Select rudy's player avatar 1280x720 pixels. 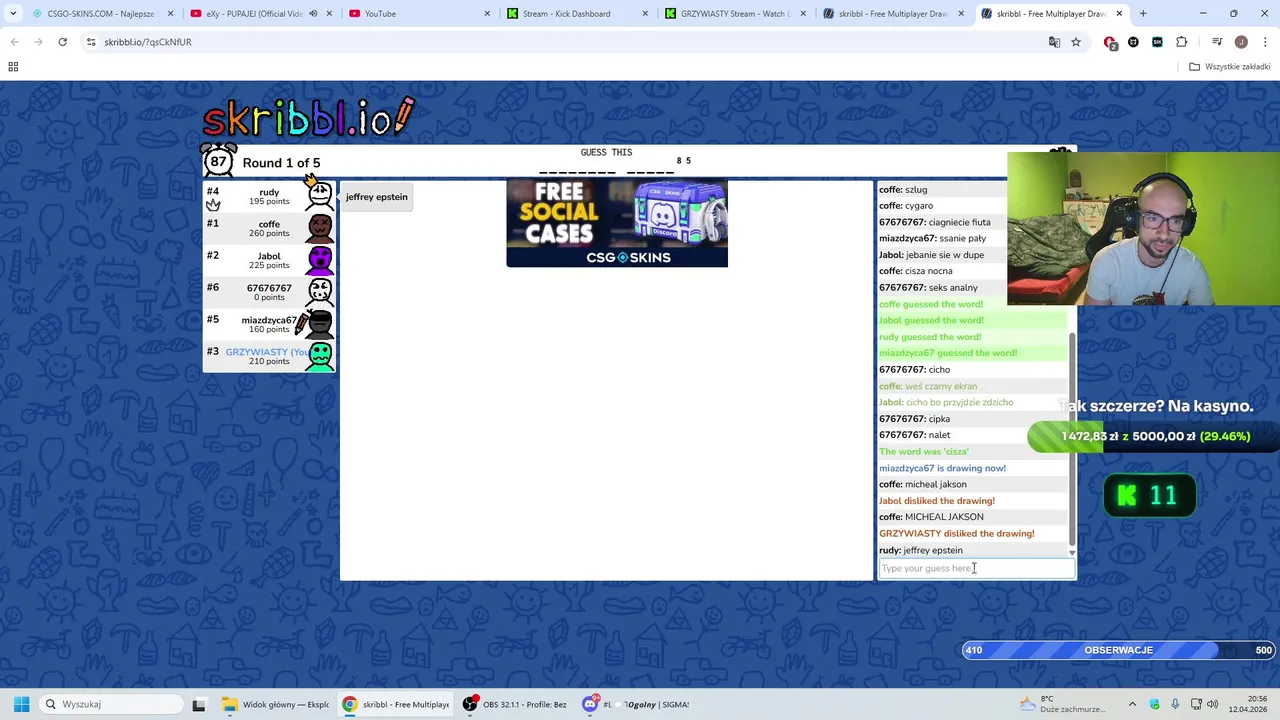click(319, 196)
